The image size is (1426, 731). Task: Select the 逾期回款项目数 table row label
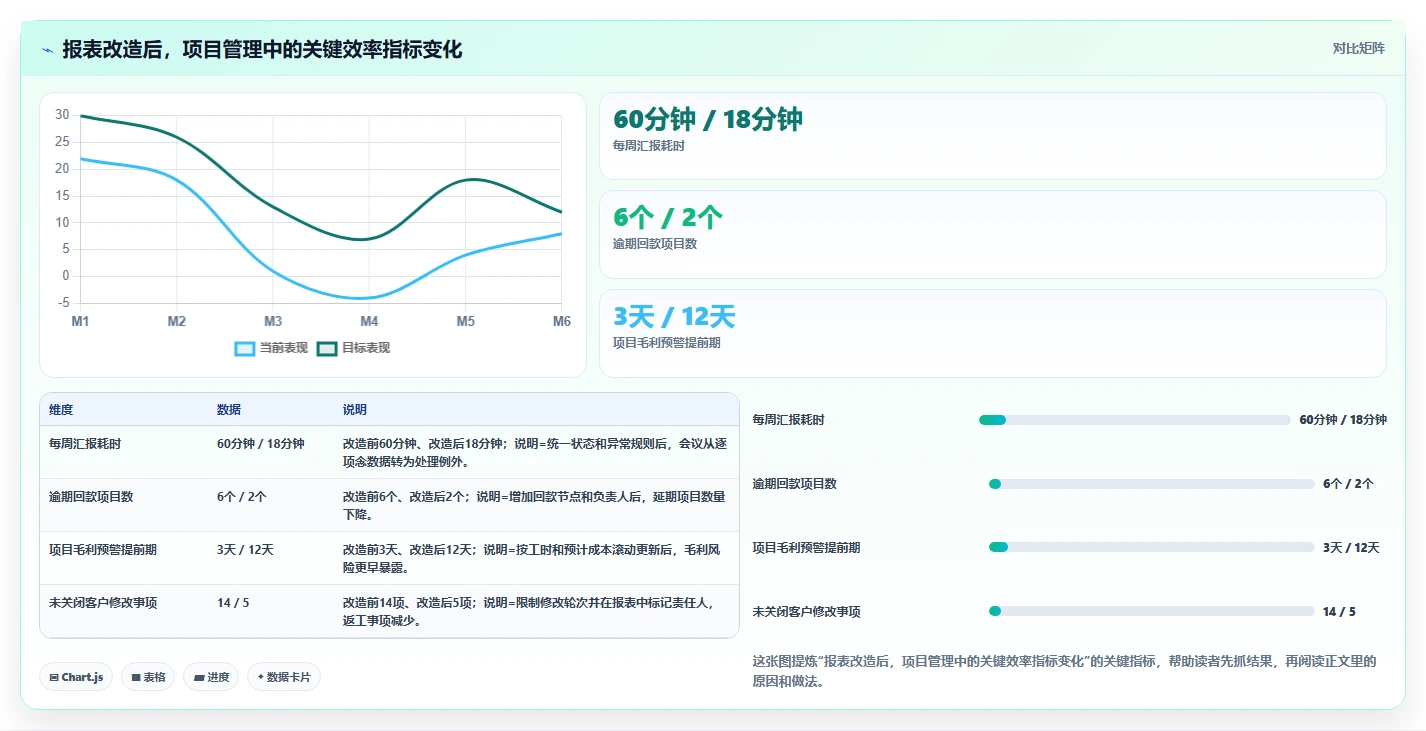click(x=91, y=496)
